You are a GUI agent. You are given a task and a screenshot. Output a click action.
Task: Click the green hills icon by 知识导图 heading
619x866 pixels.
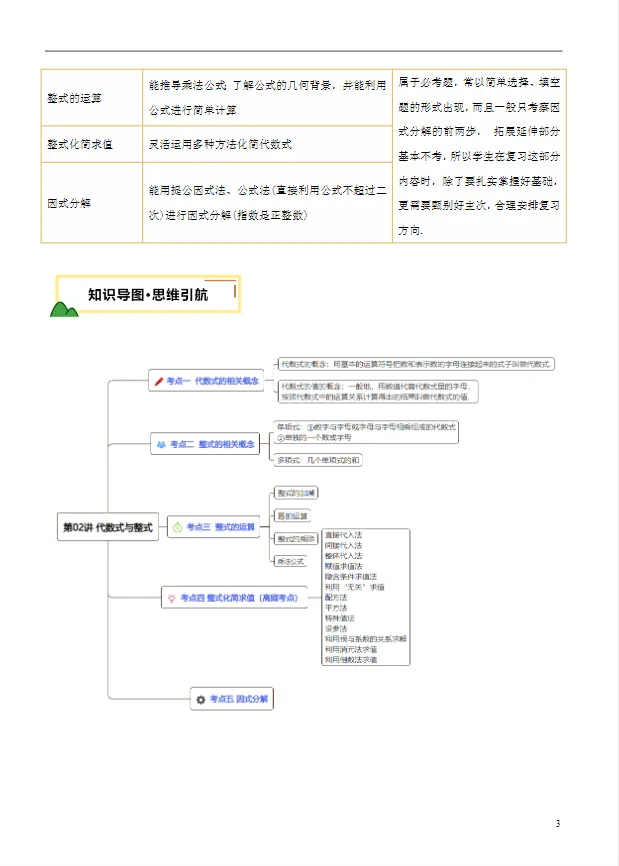(x=64, y=309)
